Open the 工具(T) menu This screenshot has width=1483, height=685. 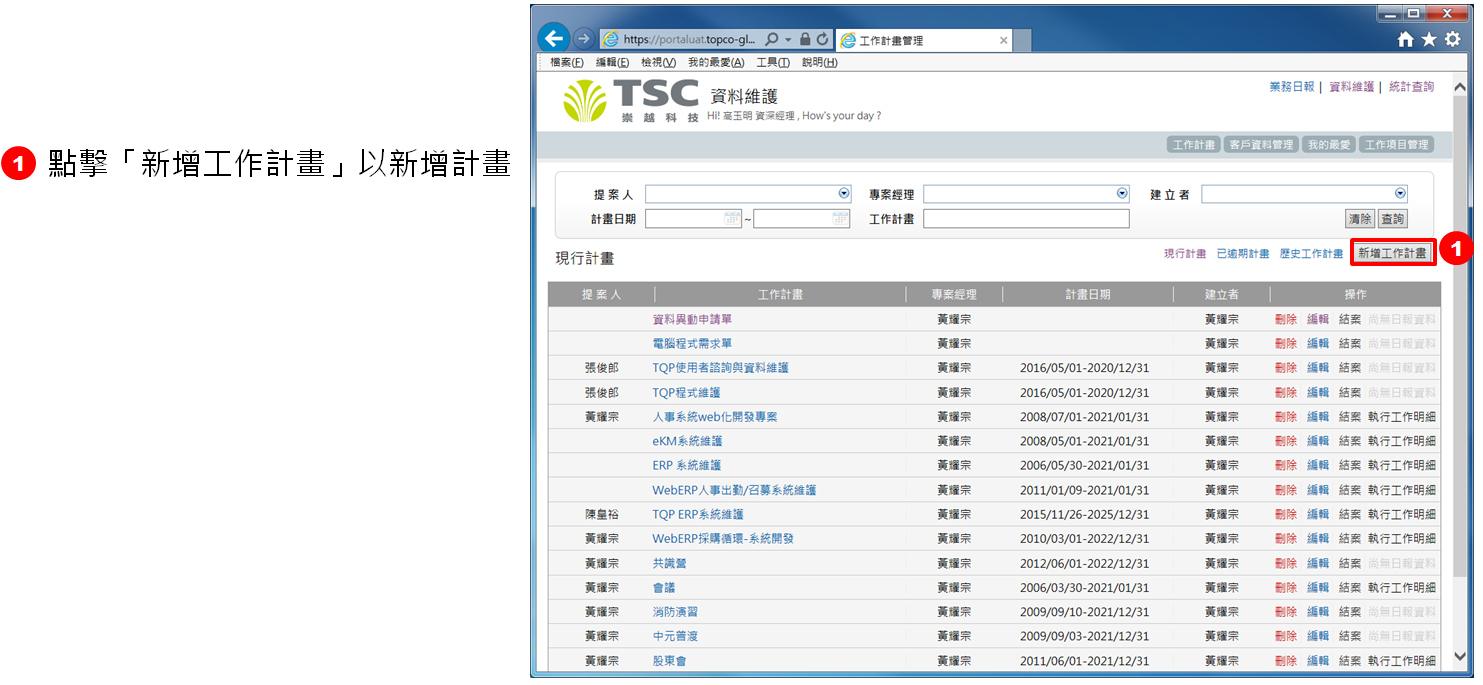pyautogui.click(x=772, y=62)
